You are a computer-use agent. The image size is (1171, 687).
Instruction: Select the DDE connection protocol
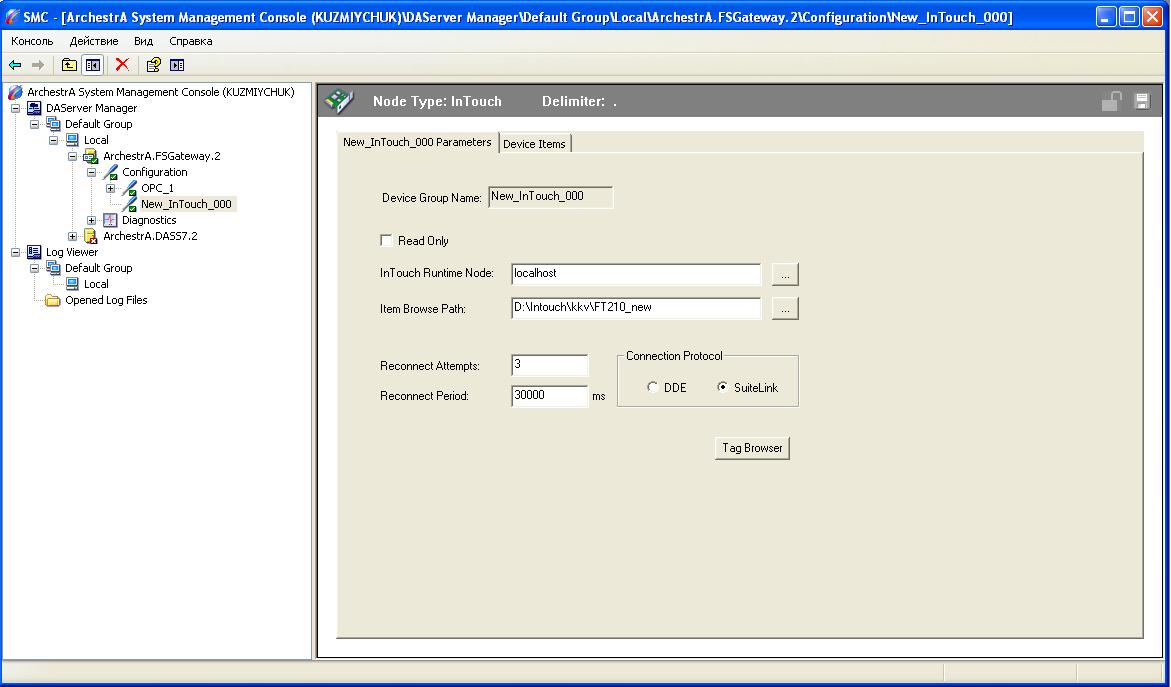[x=653, y=388]
